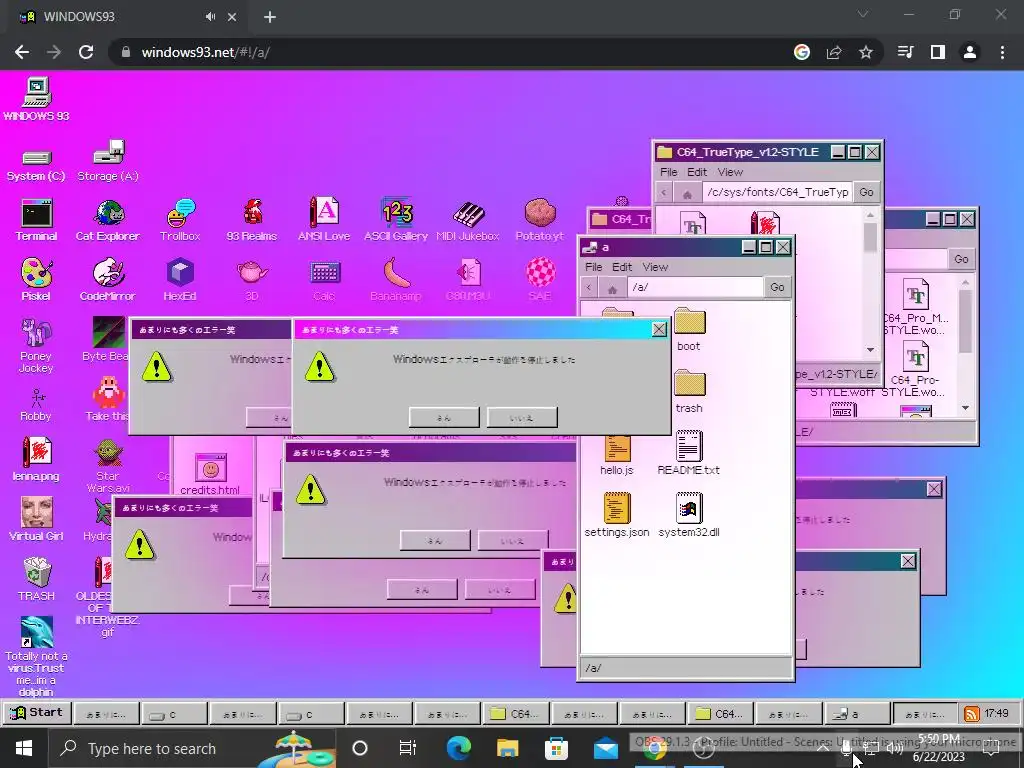Launch the SAE checkered ball icon

coord(540,280)
